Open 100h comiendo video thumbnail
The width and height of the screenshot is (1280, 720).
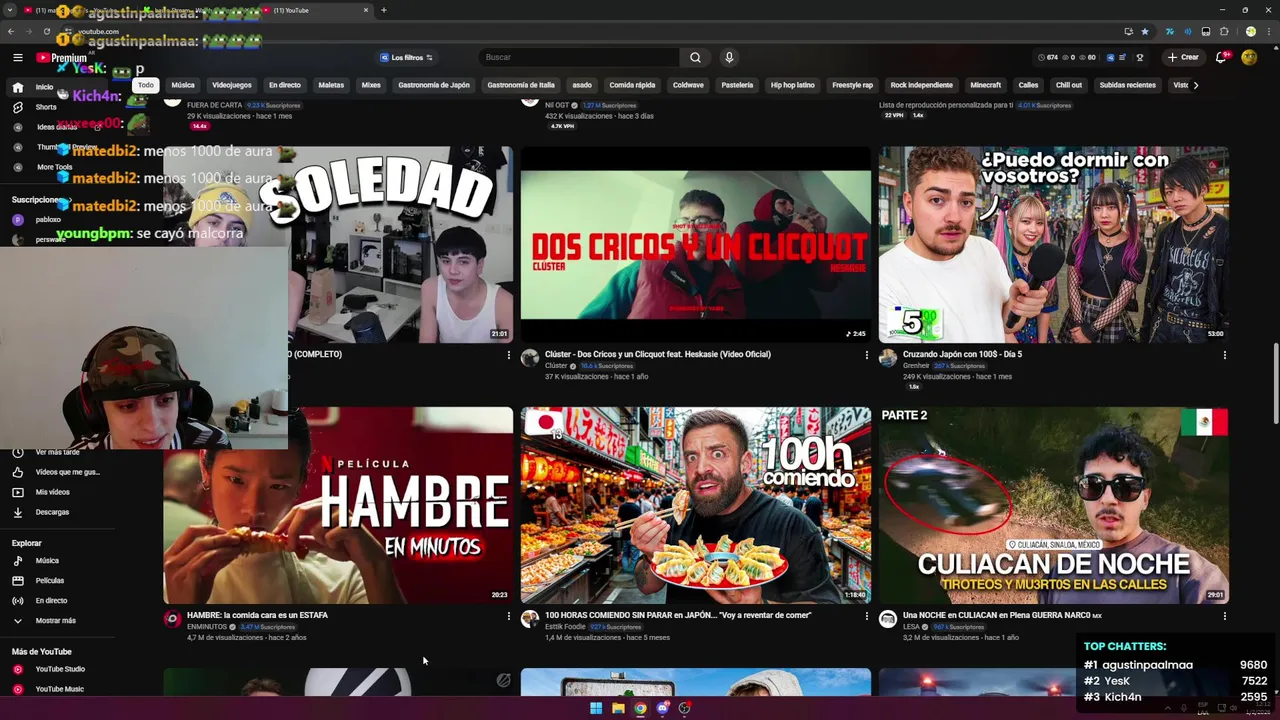[x=695, y=505]
